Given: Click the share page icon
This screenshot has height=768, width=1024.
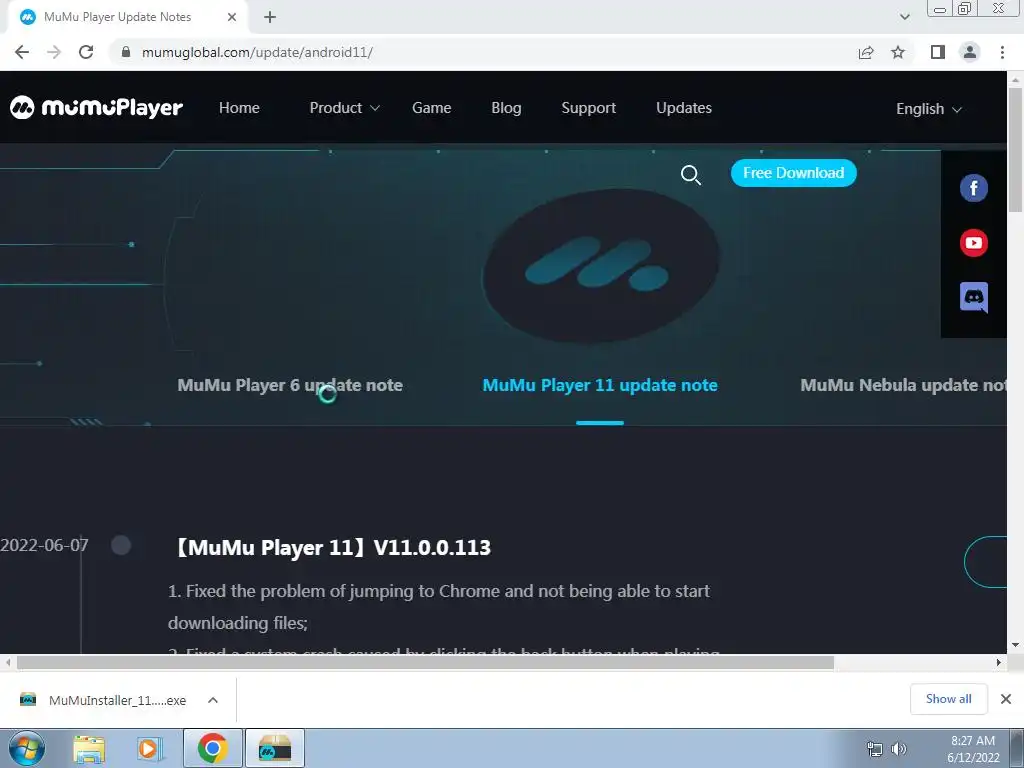Looking at the screenshot, I should pyautogui.click(x=866, y=52).
